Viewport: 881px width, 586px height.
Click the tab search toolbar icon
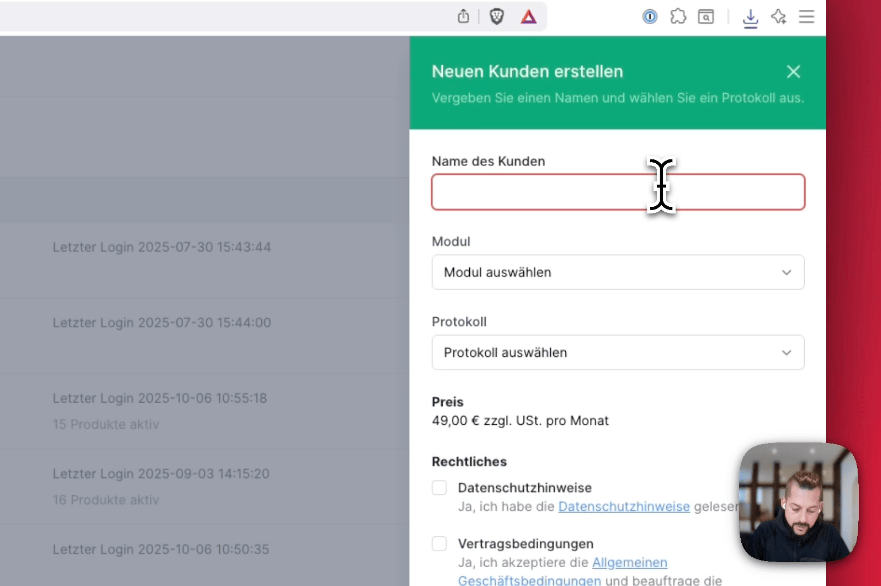tap(706, 16)
